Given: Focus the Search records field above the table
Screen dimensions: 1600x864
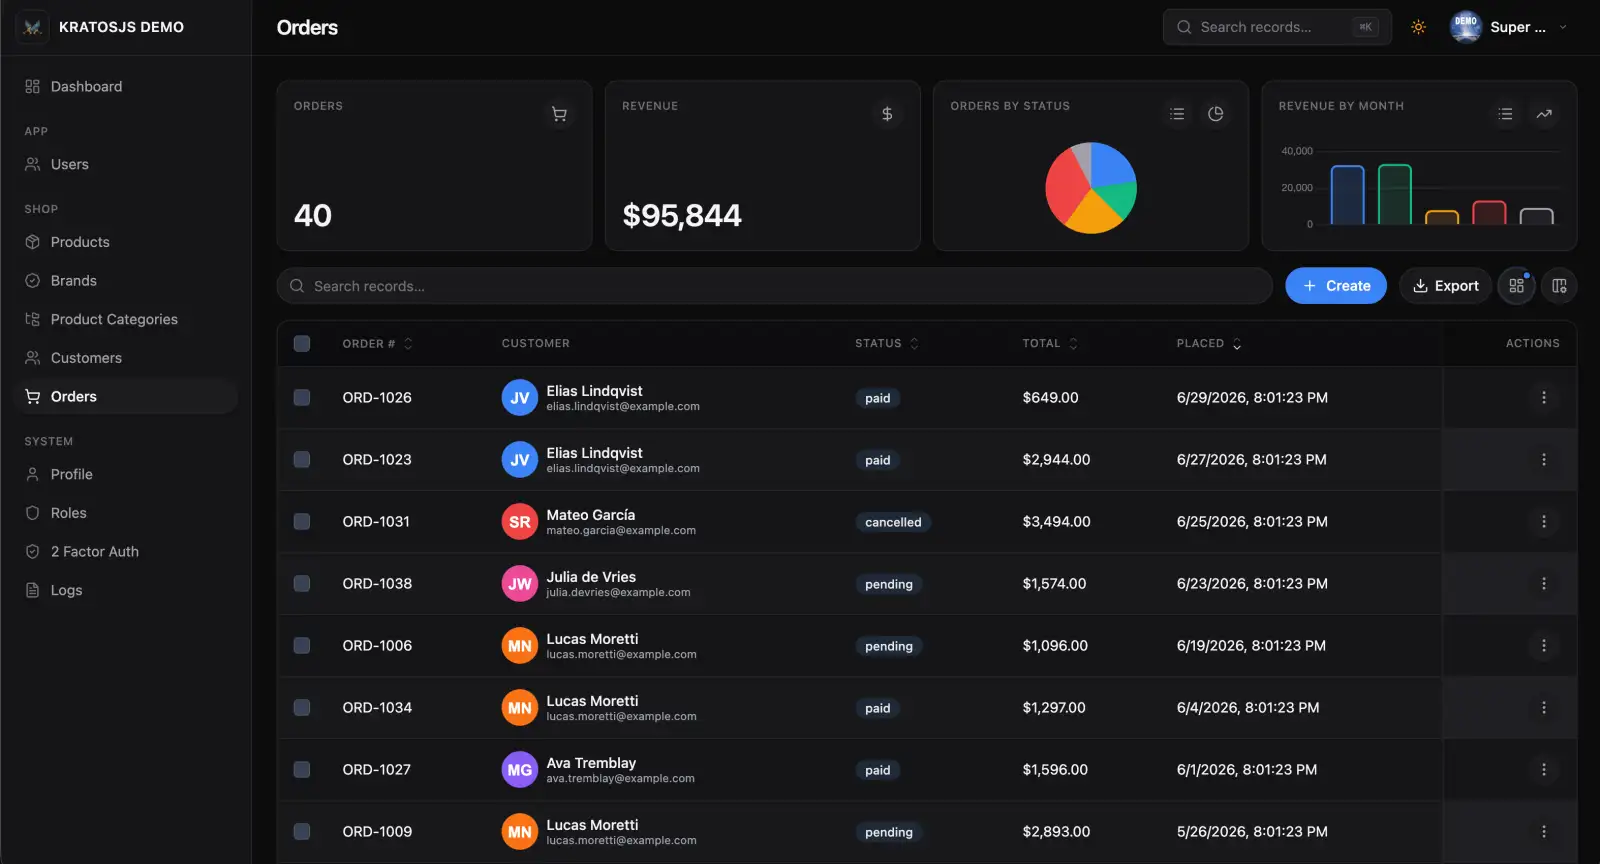Looking at the screenshot, I should [774, 286].
